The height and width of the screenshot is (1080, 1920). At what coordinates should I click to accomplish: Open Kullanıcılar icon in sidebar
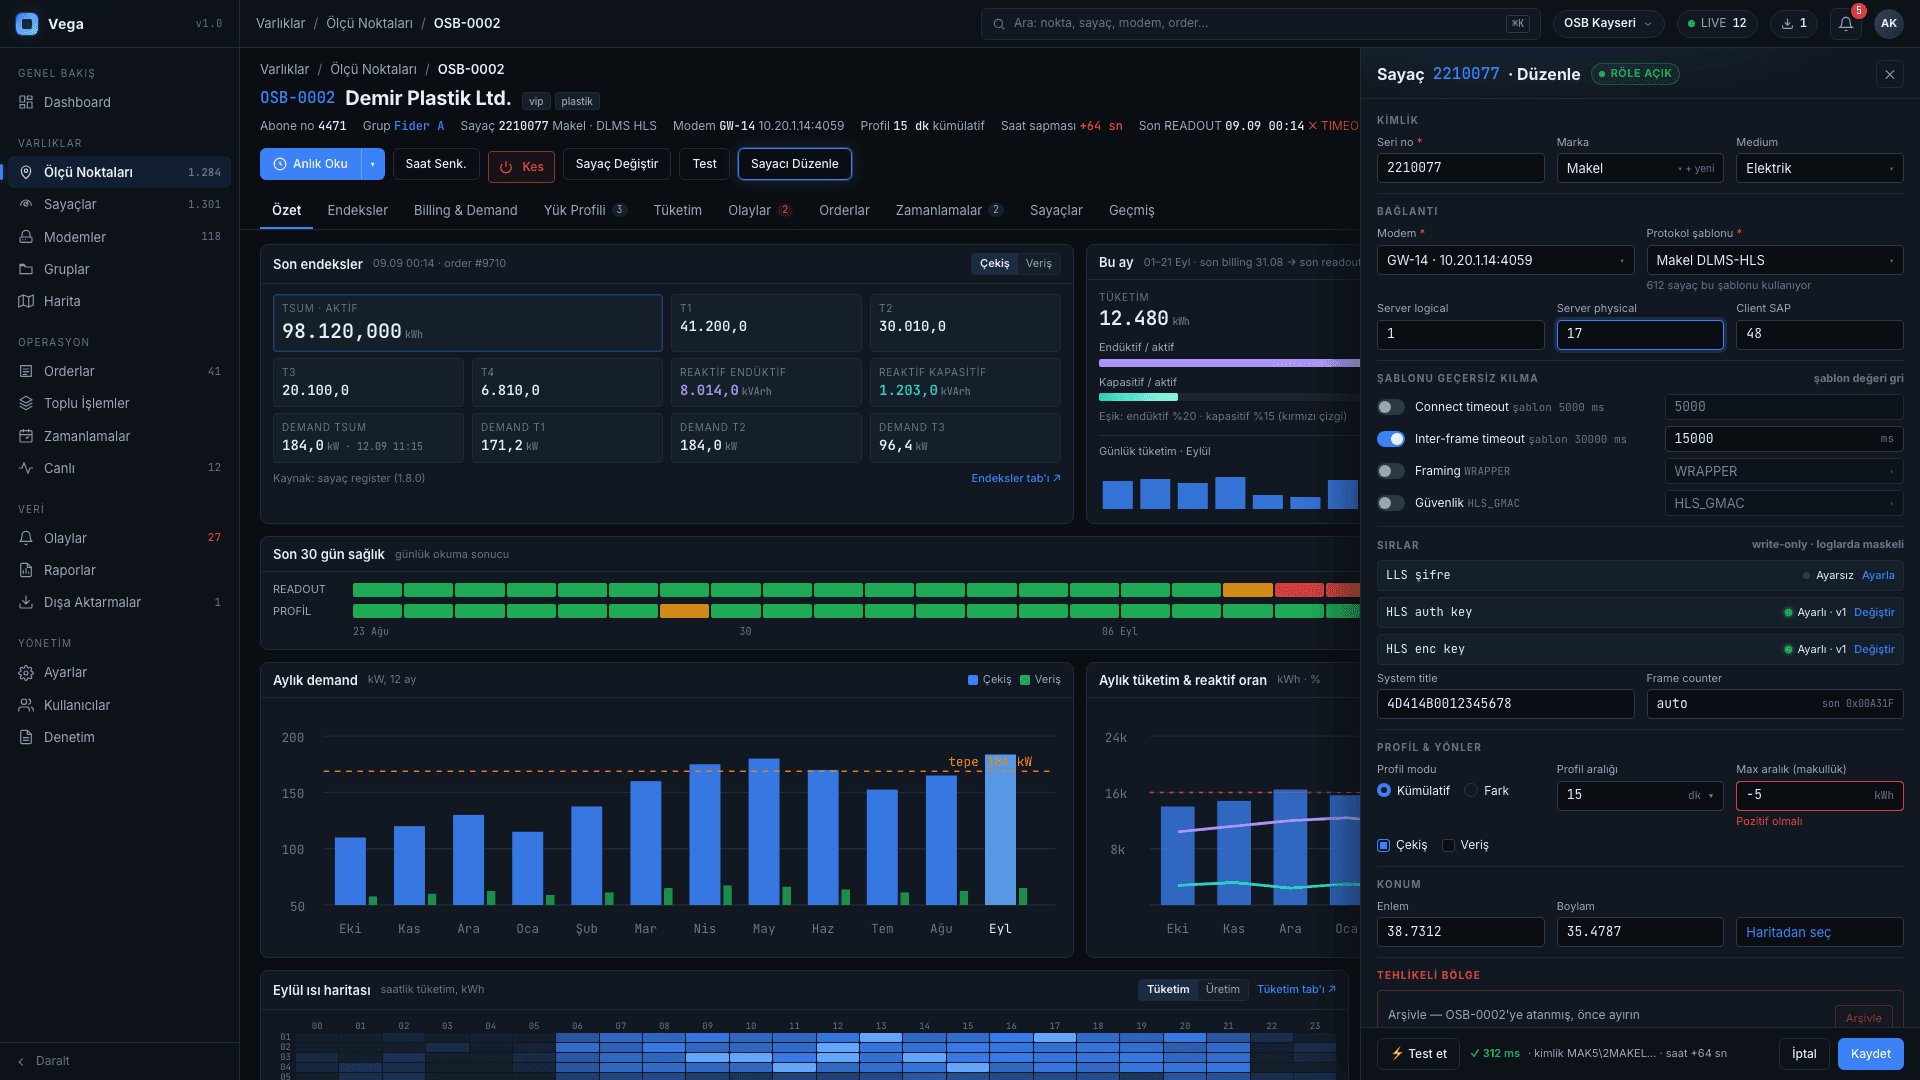(x=26, y=705)
